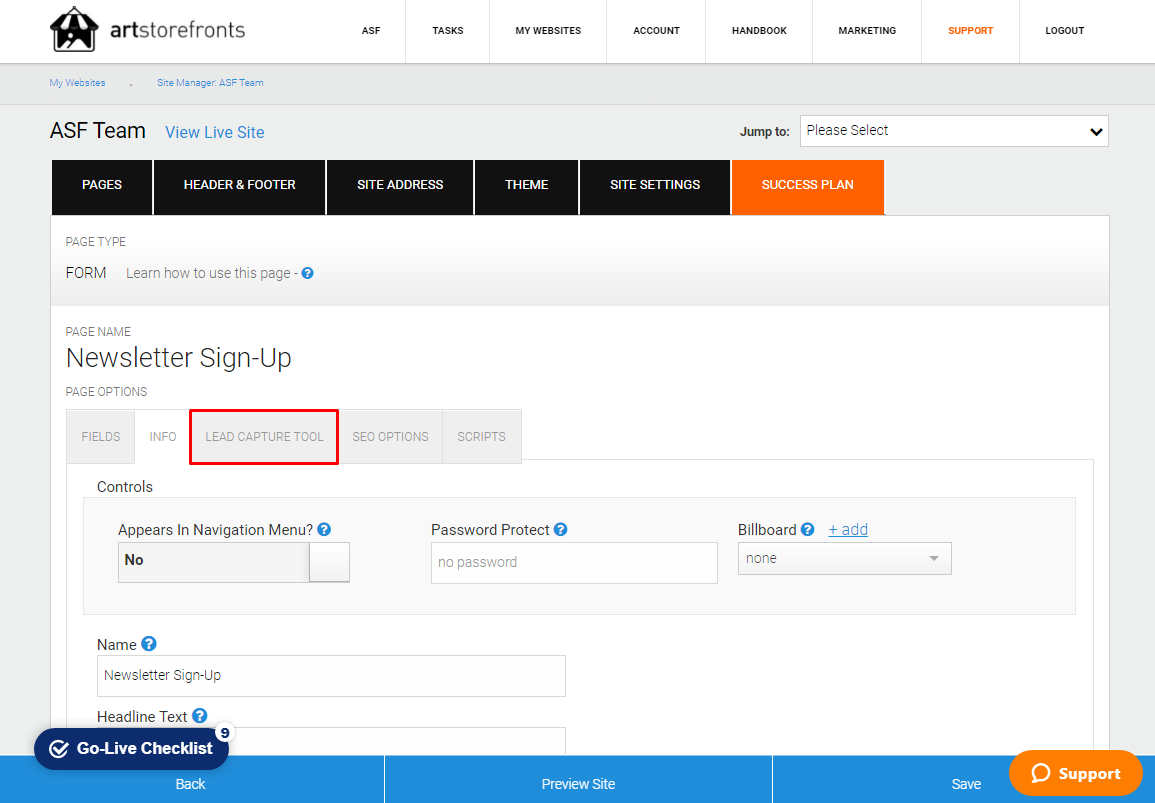Switch to THEME tab
The width and height of the screenshot is (1155, 803).
tap(527, 187)
